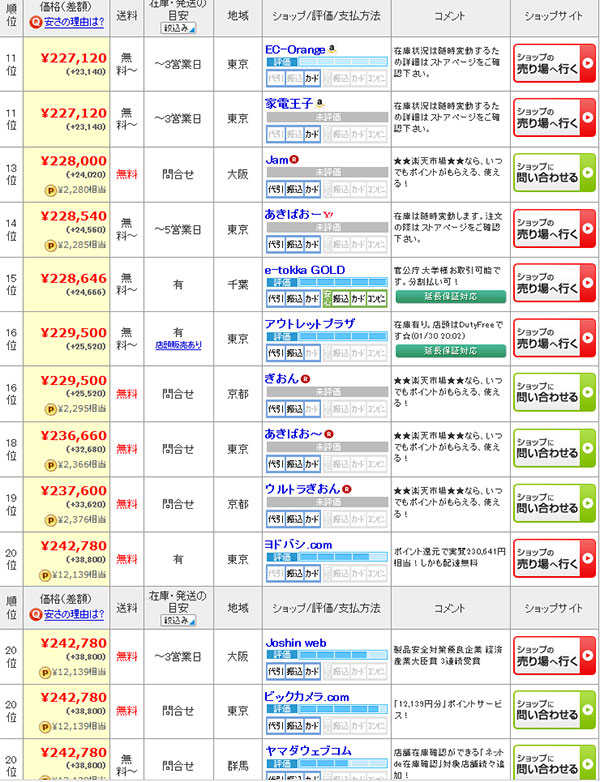Viewport: 600px width, 782px height.
Task: Open the Joshin web shop link
Action: 296,643
